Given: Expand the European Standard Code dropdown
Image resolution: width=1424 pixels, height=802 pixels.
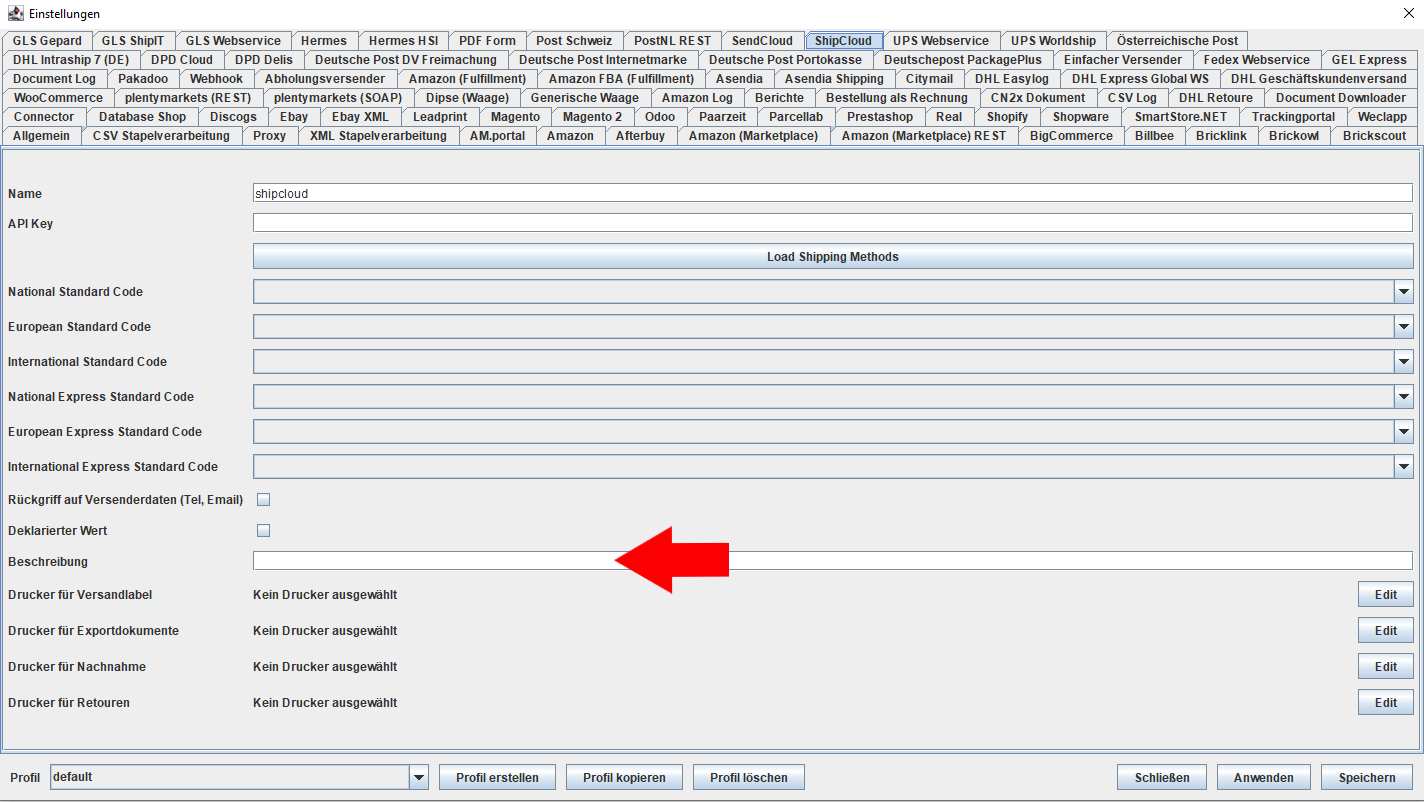Looking at the screenshot, I should point(1403,327).
